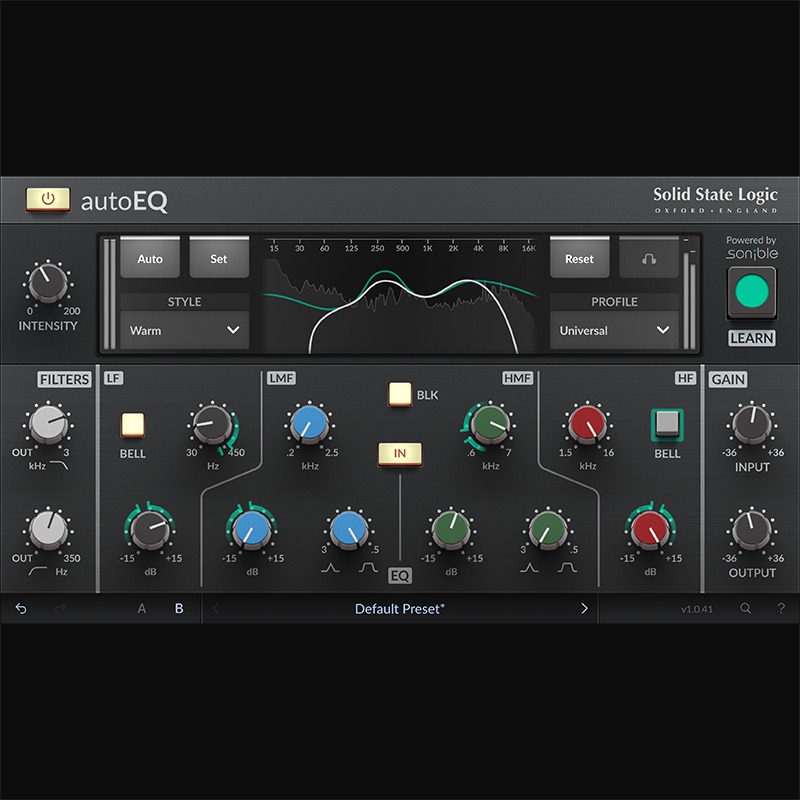Click the input level meter
800x800 pixels.
[109, 294]
